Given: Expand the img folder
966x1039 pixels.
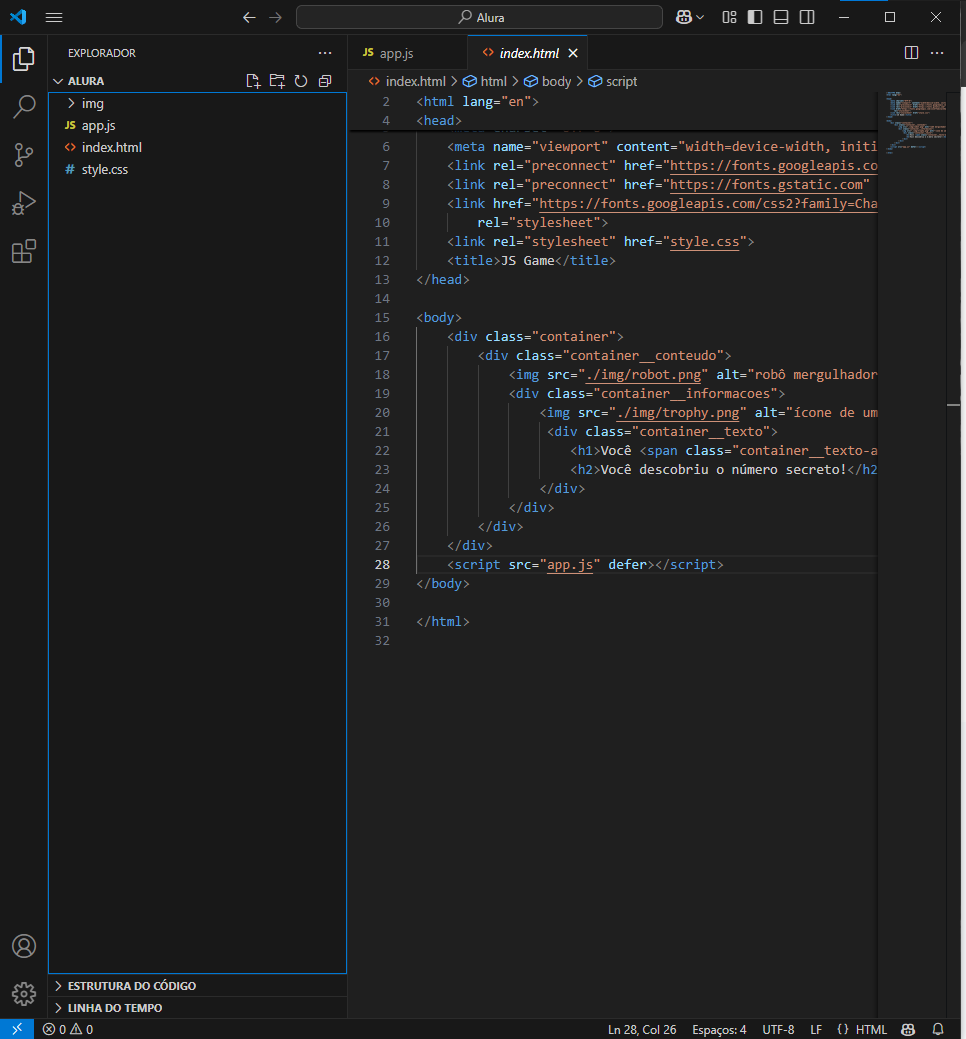Looking at the screenshot, I should tap(92, 103).
